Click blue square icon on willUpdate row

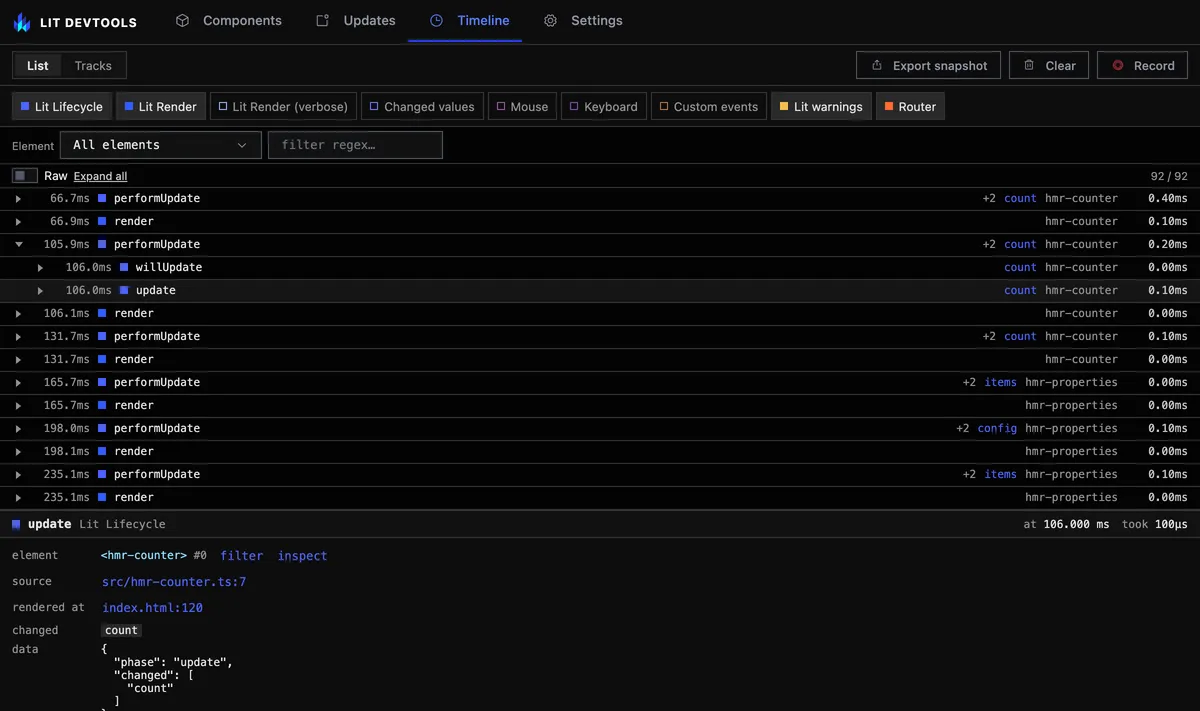125,267
